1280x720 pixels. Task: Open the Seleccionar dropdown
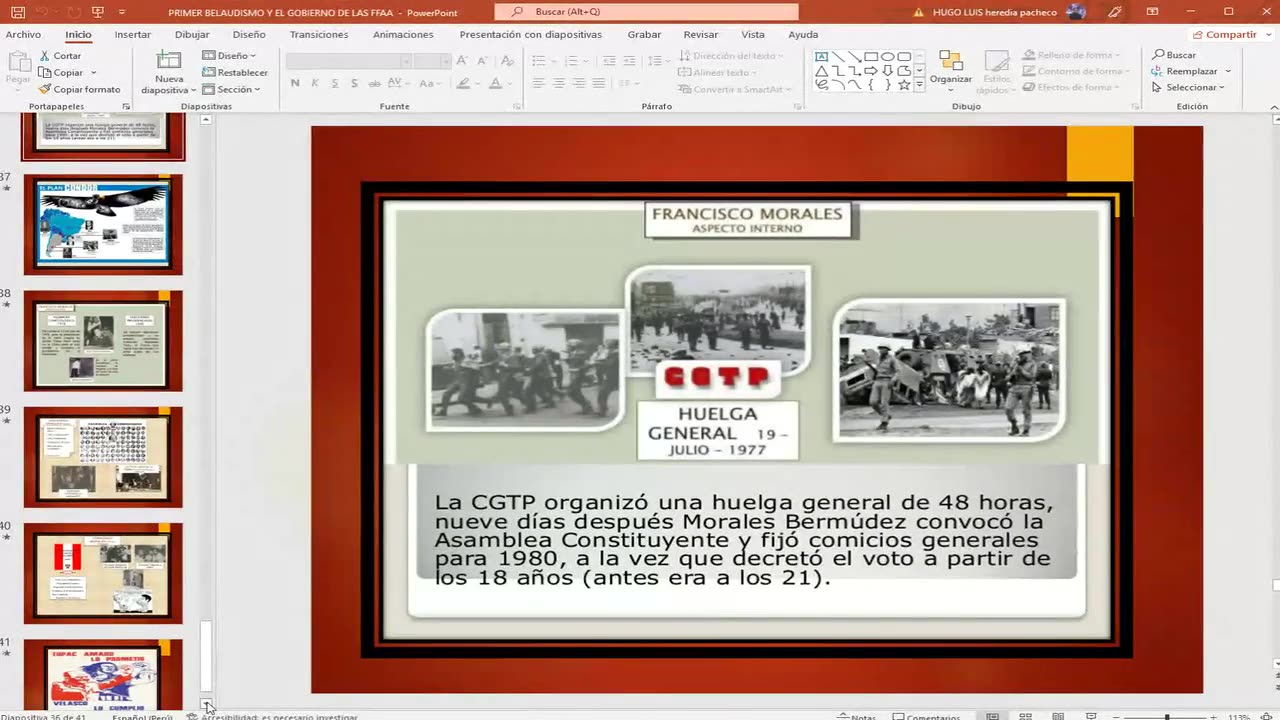(x=1191, y=87)
